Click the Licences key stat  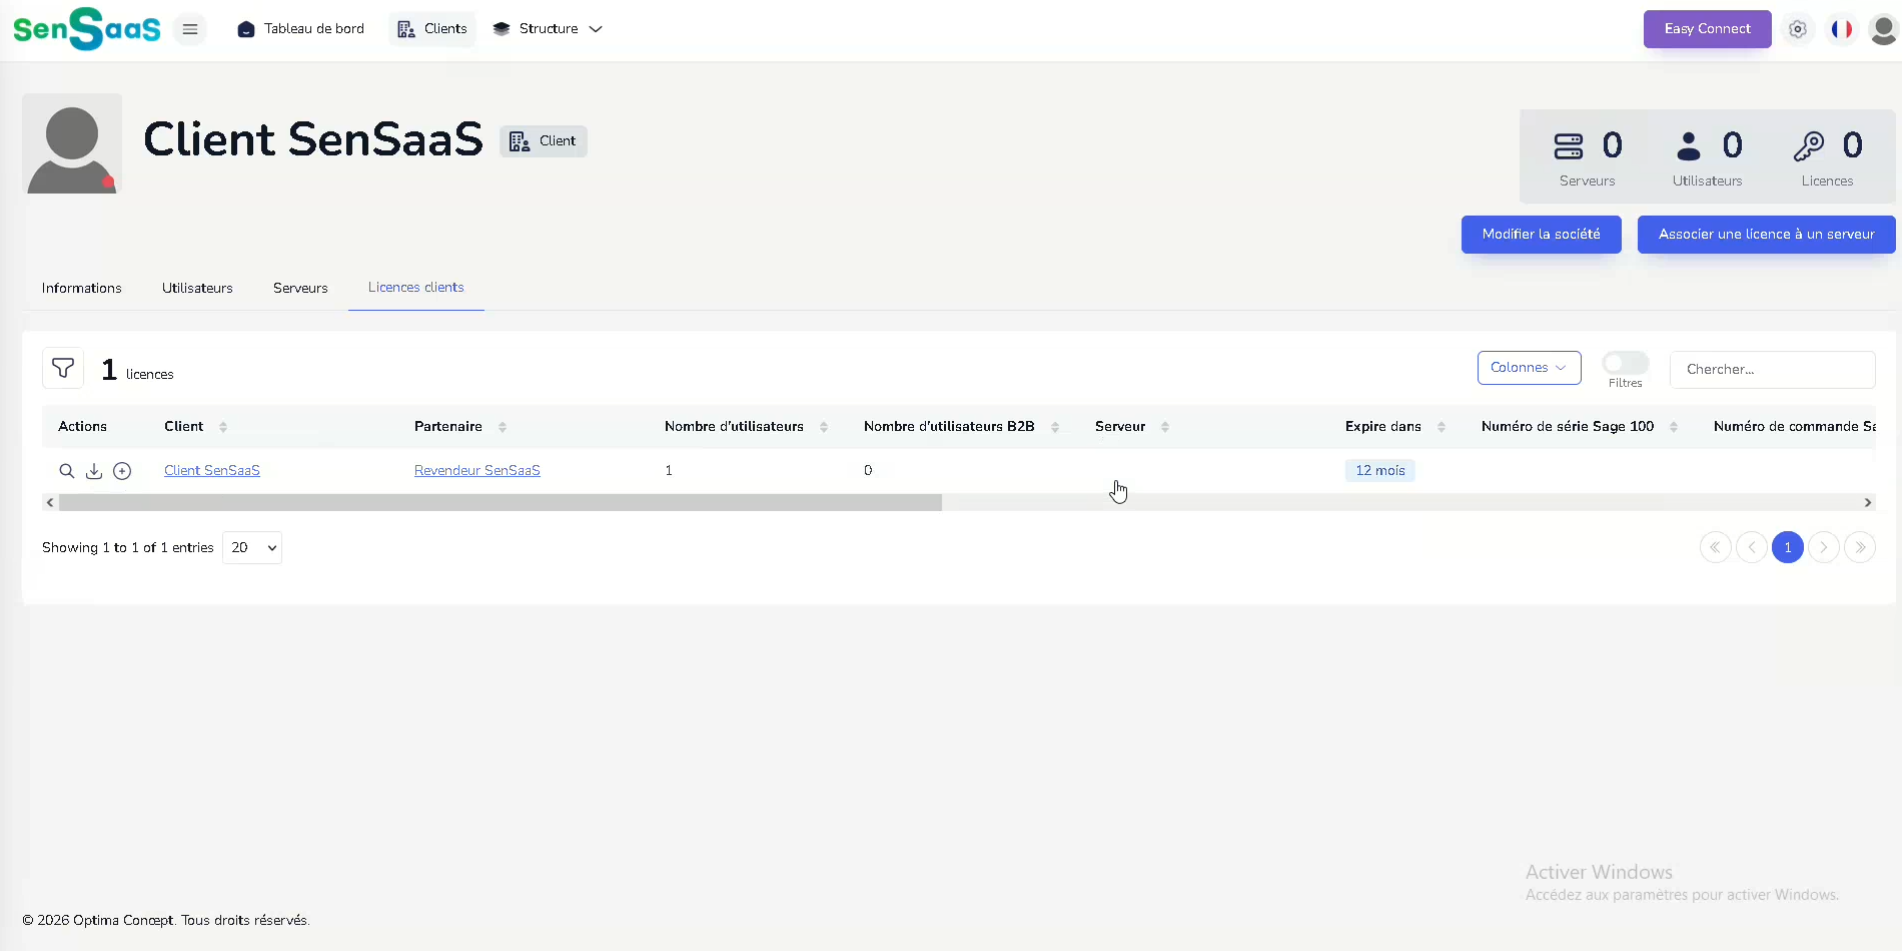tap(1827, 158)
